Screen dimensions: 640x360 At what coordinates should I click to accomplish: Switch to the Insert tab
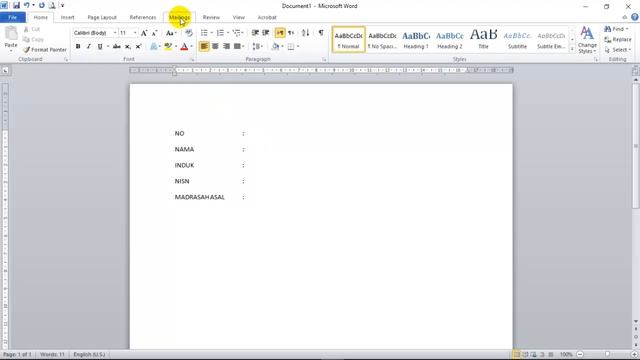[x=67, y=17]
